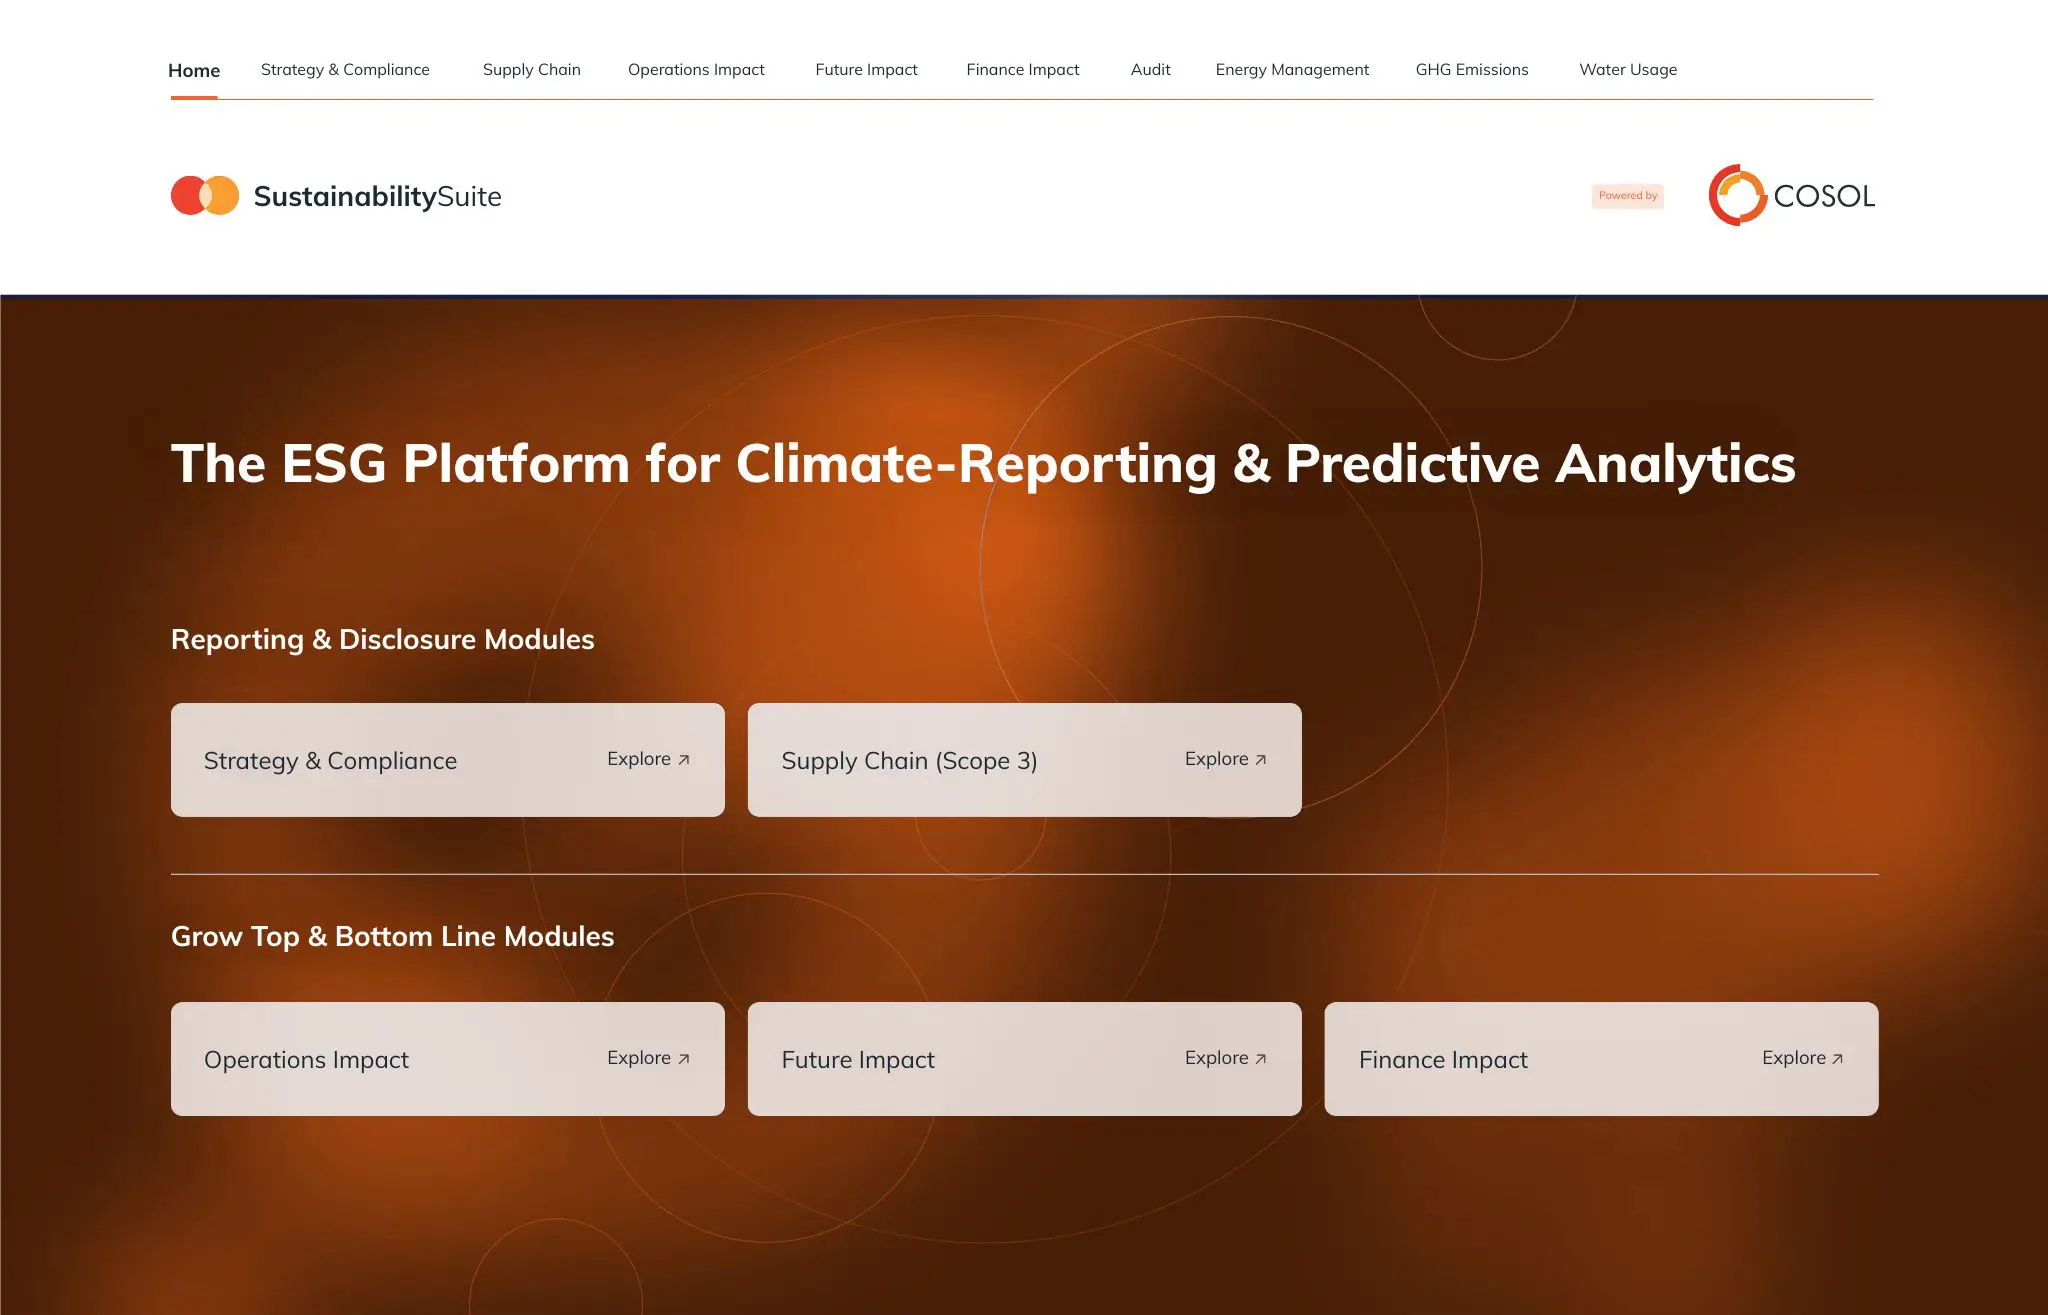The image size is (2048, 1315).
Task: Click arrow icon on Strategy & Compliance card
Action: [684, 760]
